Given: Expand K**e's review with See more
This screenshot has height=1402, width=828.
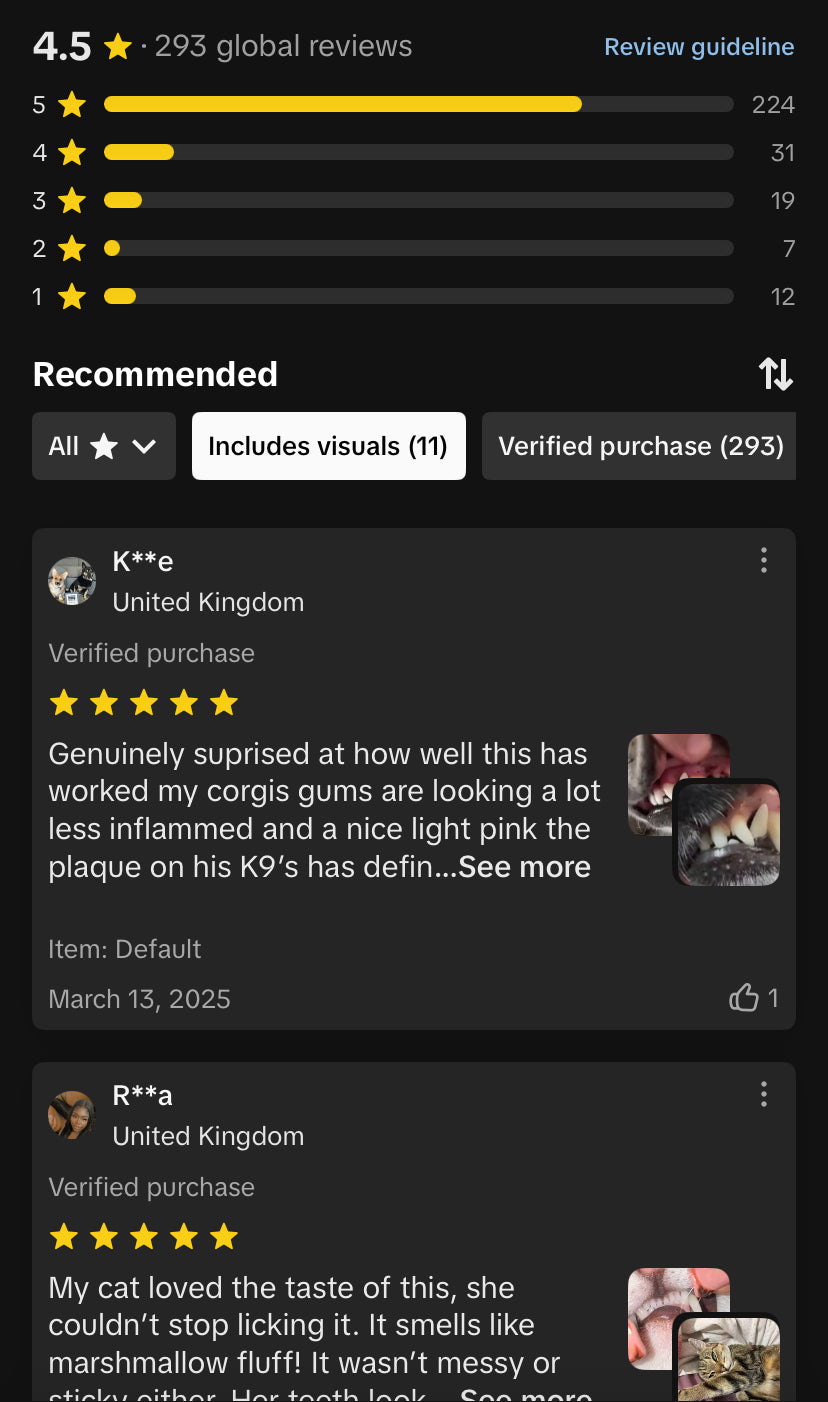Looking at the screenshot, I should (524, 867).
